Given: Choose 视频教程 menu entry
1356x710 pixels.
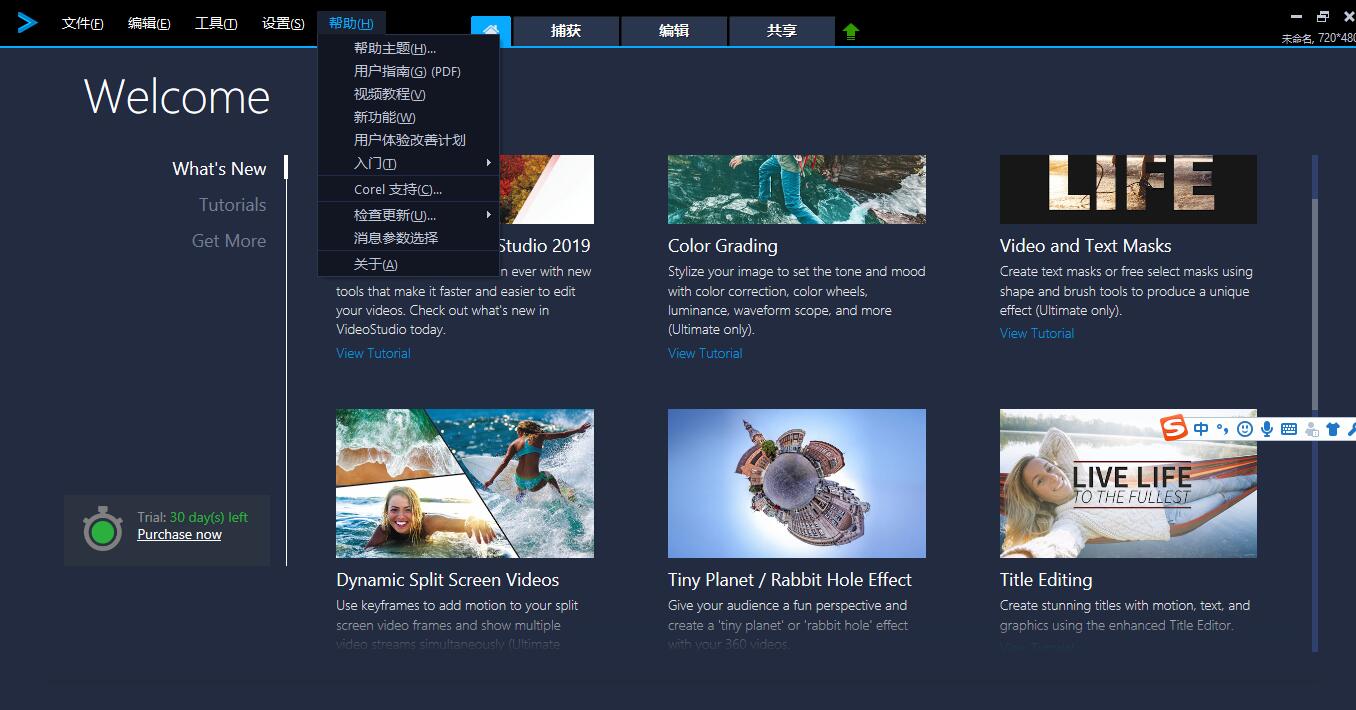Looking at the screenshot, I should (408, 94).
